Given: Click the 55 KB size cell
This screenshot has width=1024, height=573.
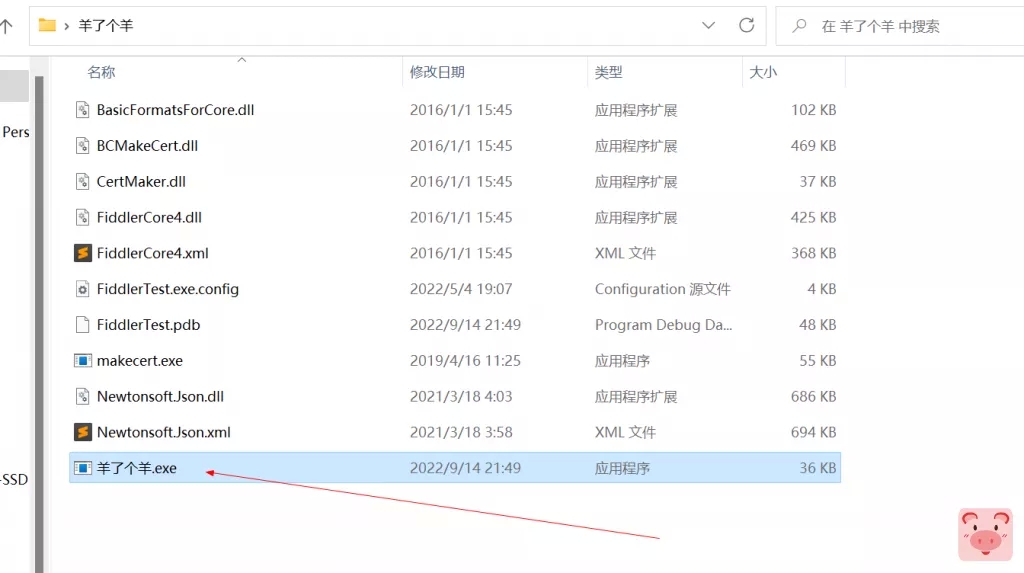Looking at the screenshot, I should point(818,361).
